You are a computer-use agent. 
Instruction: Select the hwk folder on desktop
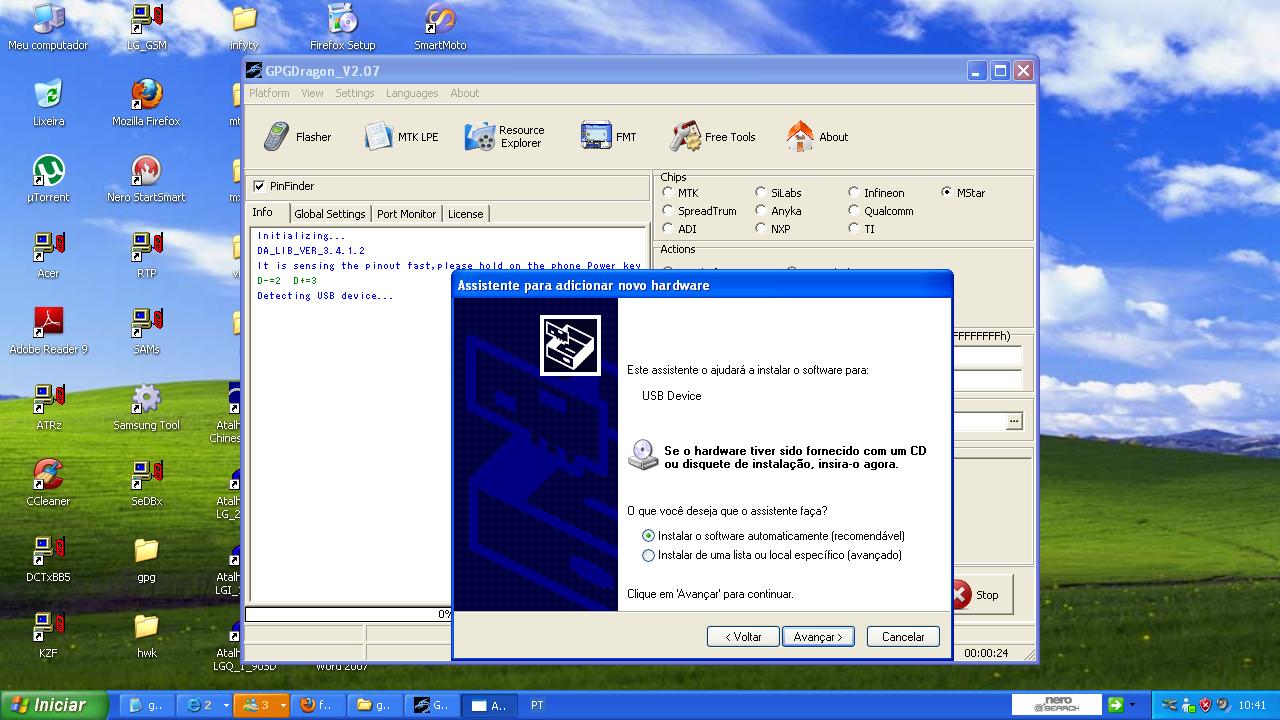click(146, 635)
